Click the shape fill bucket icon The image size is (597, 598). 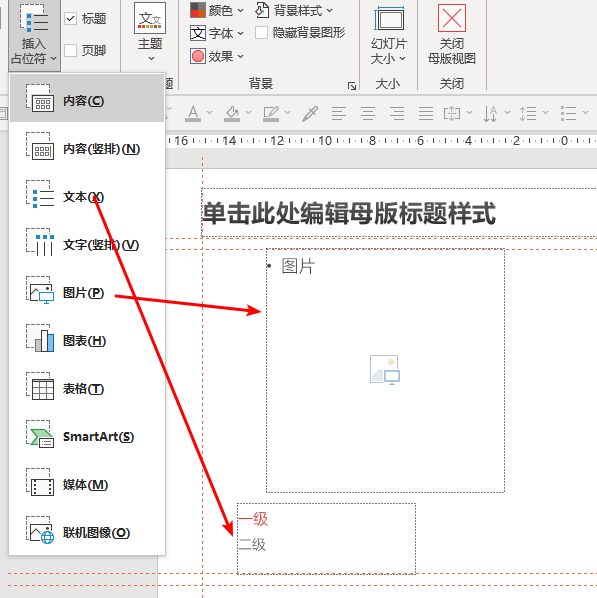pyautogui.click(x=232, y=113)
